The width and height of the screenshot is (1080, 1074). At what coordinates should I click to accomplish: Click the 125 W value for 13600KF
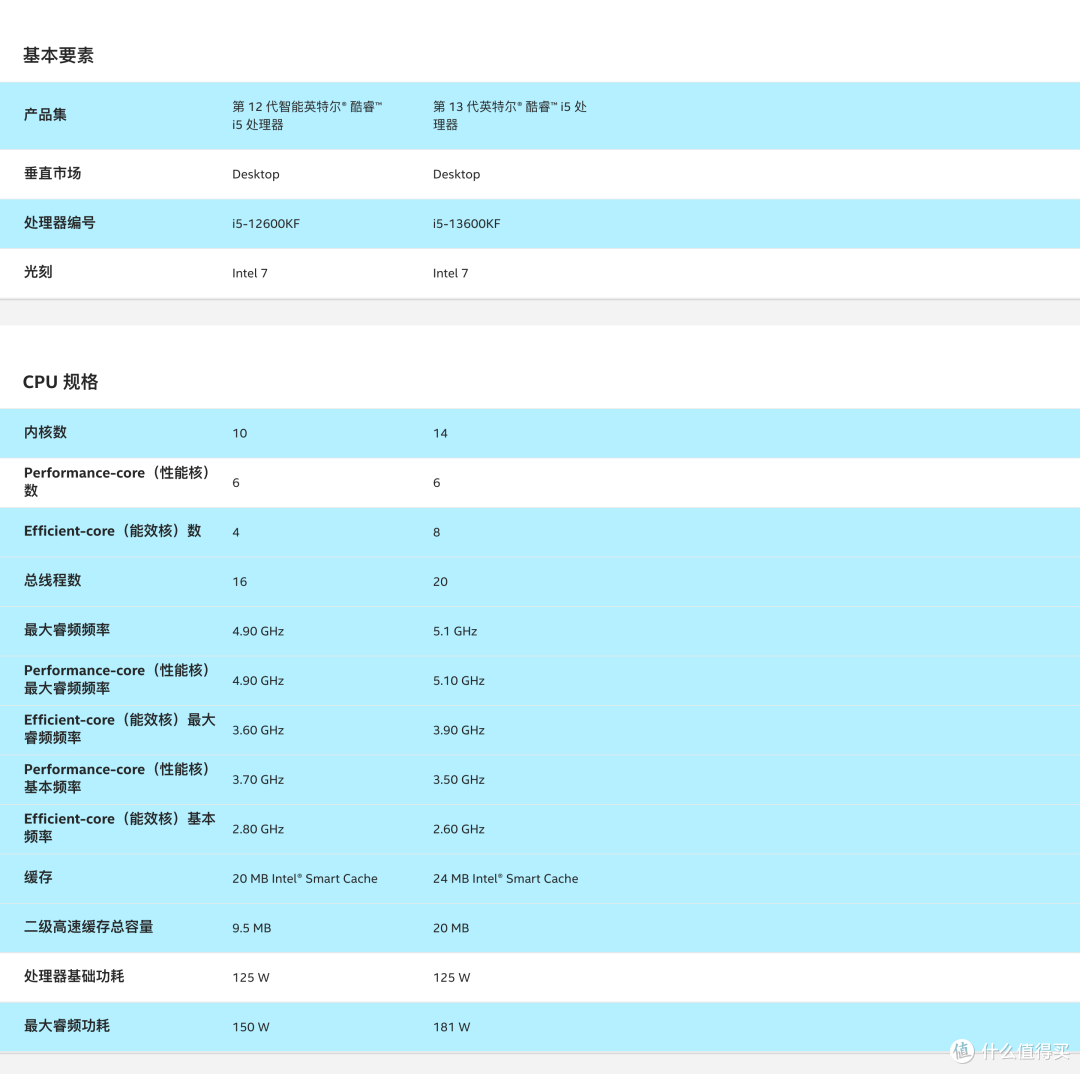(452, 978)
